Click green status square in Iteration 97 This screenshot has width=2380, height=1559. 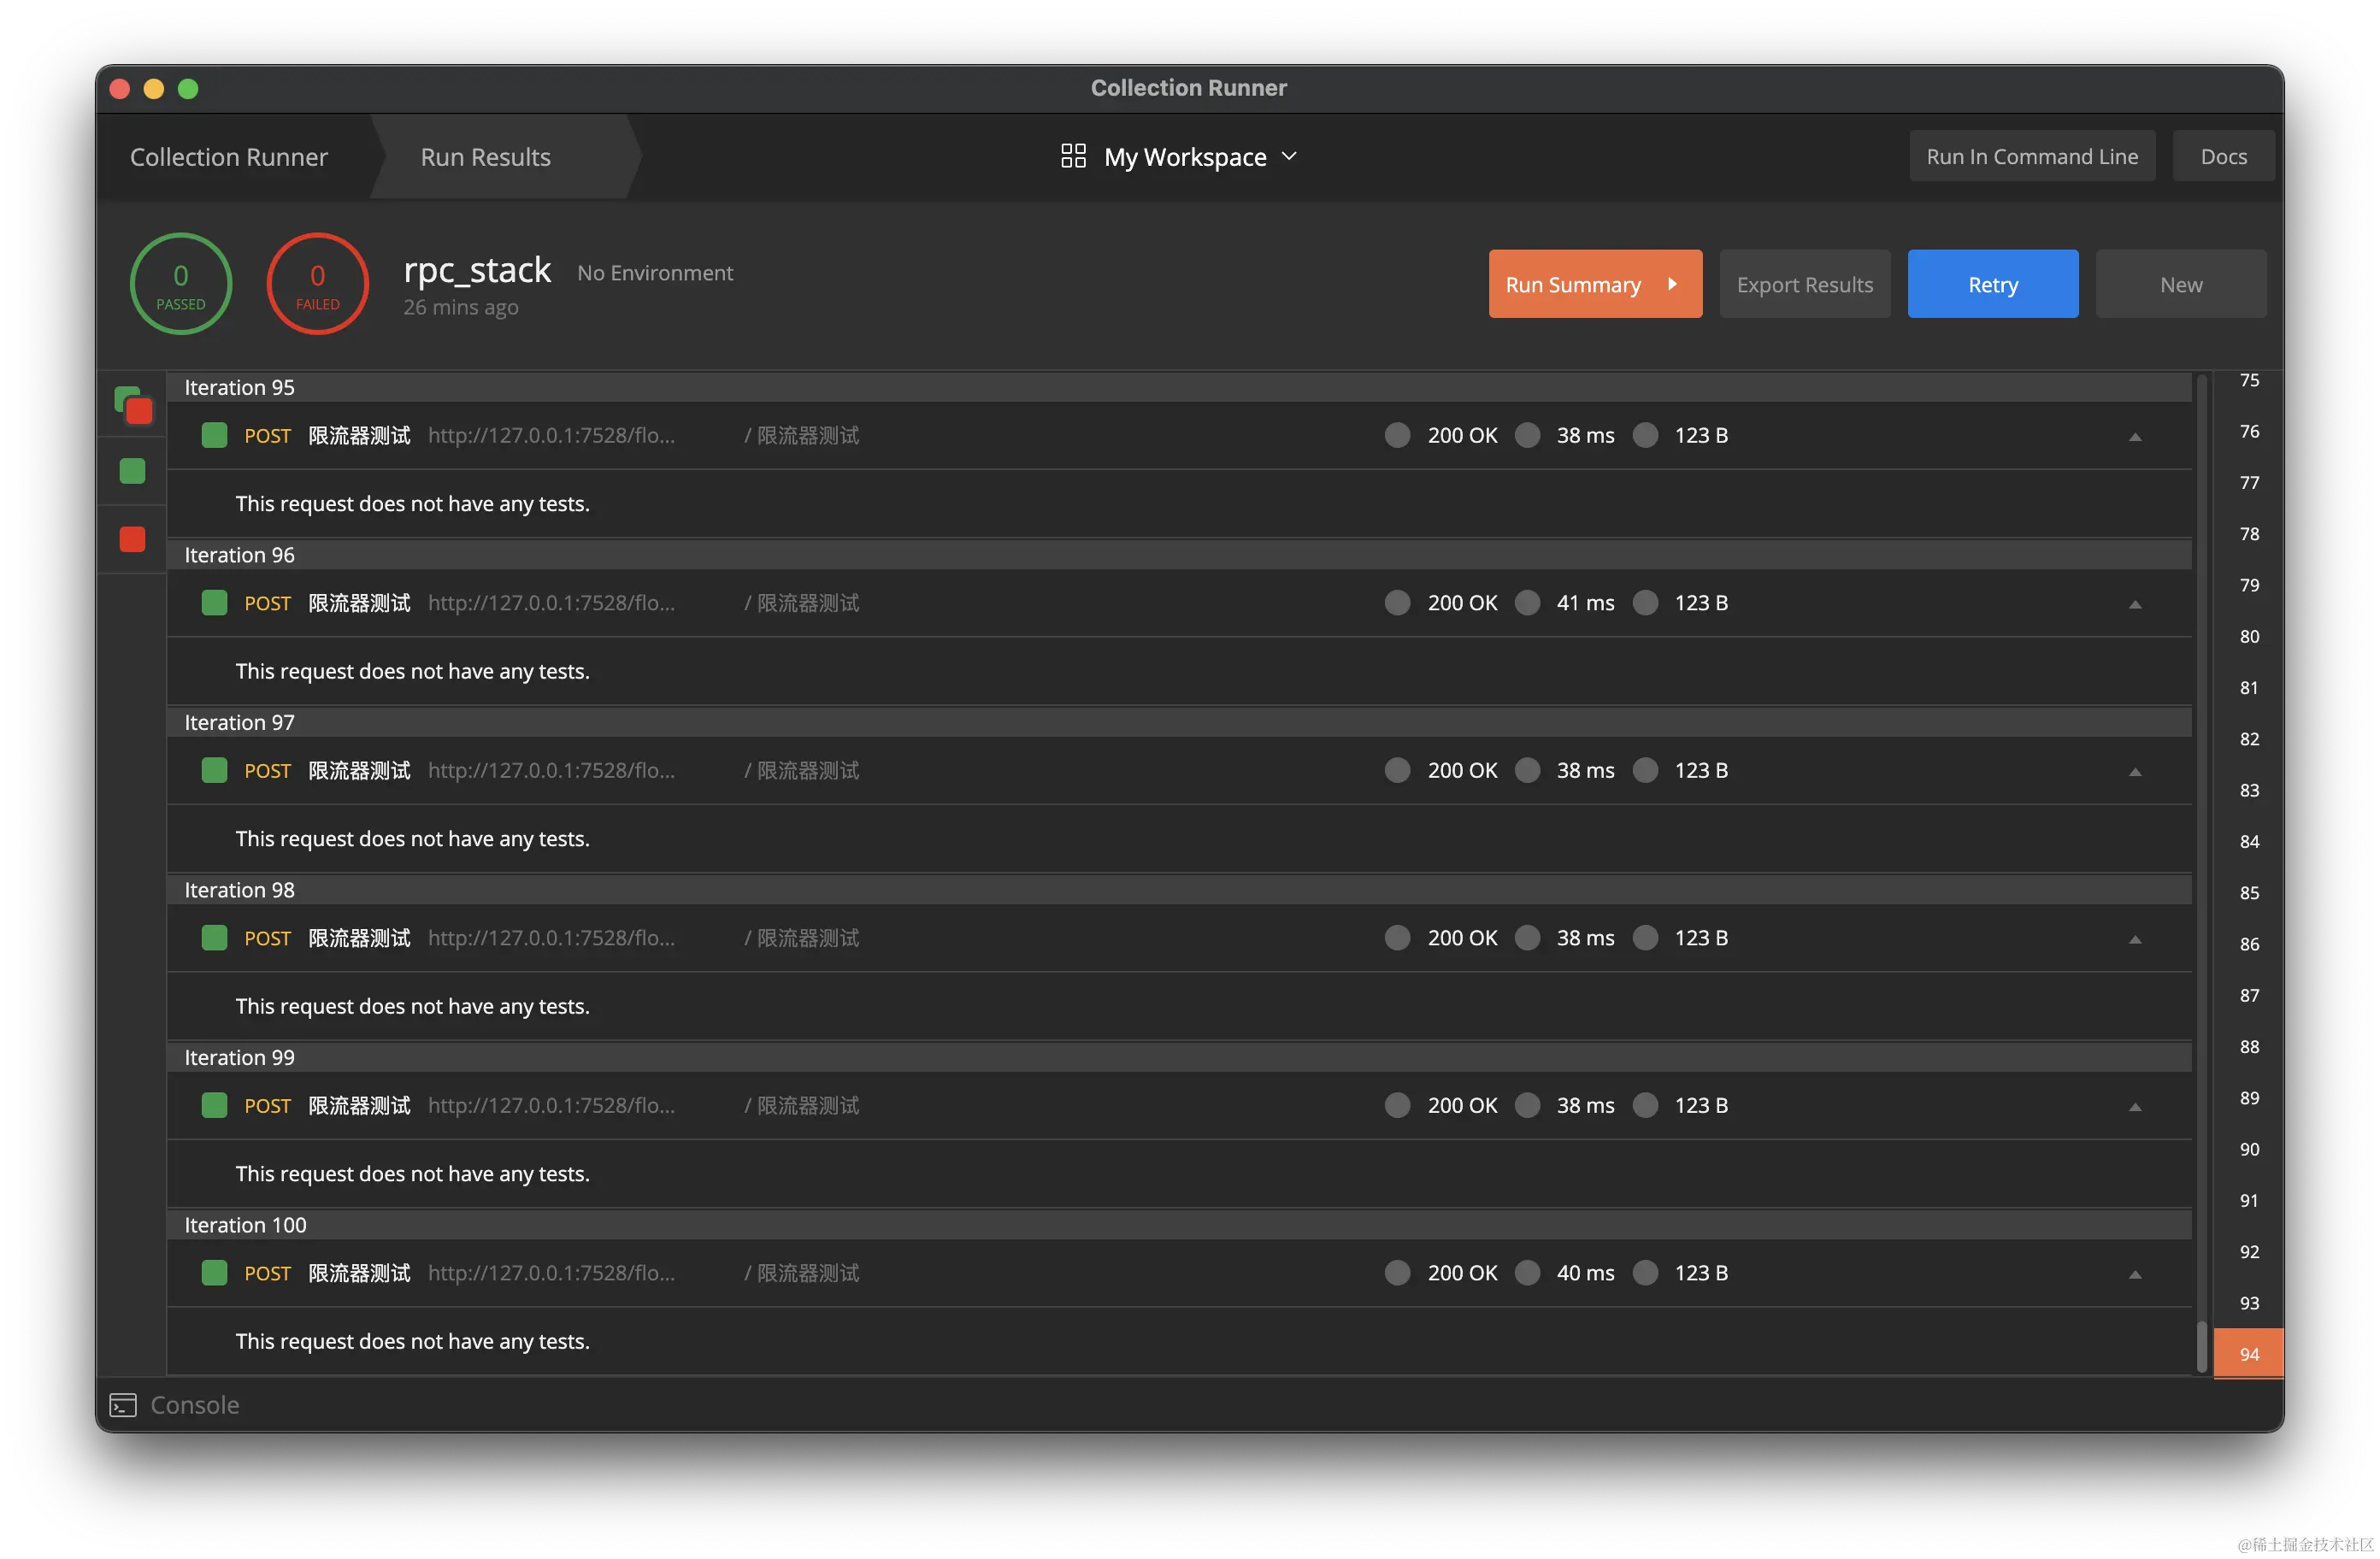214,770
